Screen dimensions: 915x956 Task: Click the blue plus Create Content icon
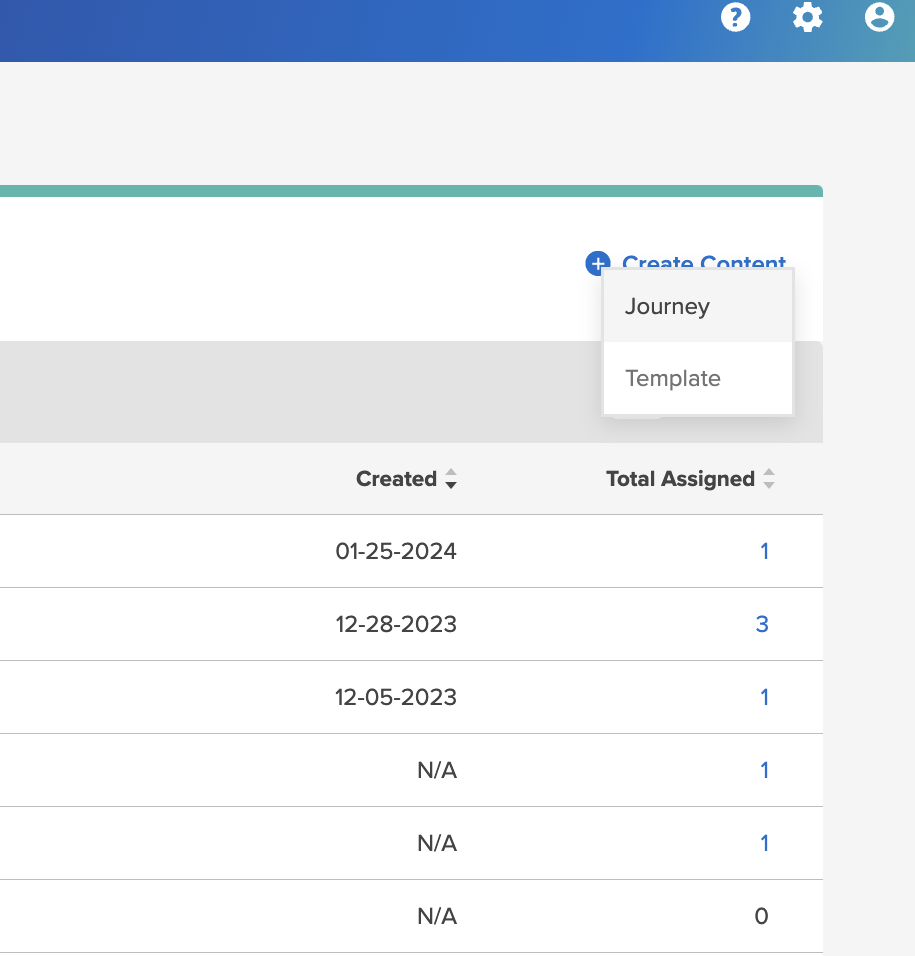tap(597, 263)
